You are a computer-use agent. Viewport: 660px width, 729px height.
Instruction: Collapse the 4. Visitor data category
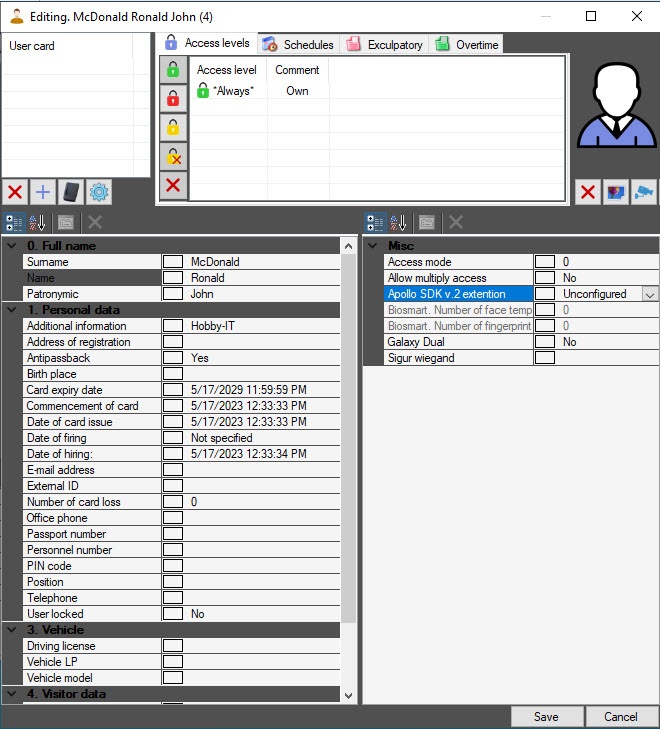[12, 694]
